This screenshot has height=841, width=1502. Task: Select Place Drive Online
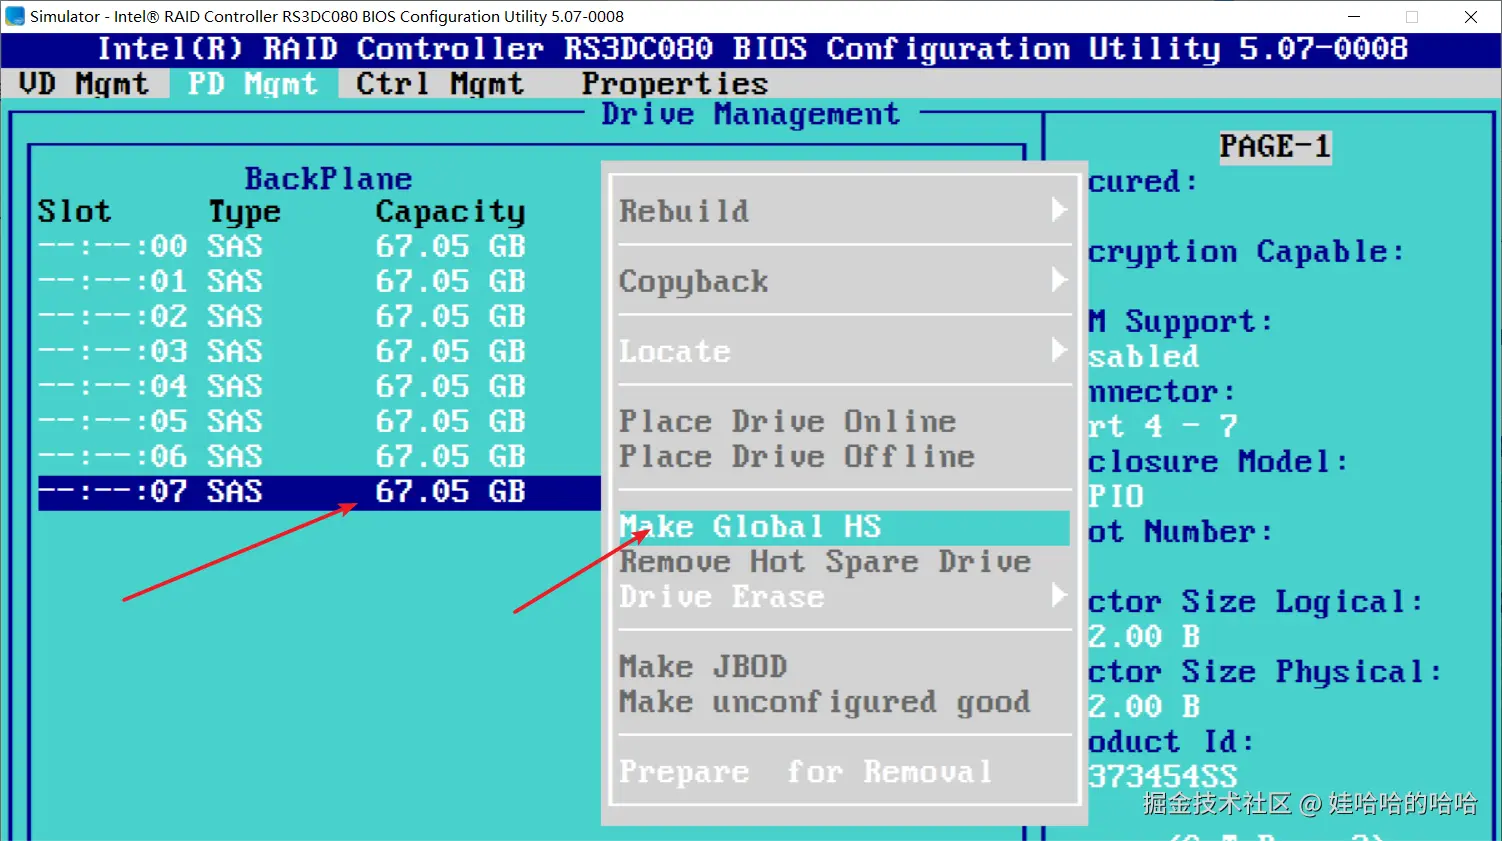[788, 421]
